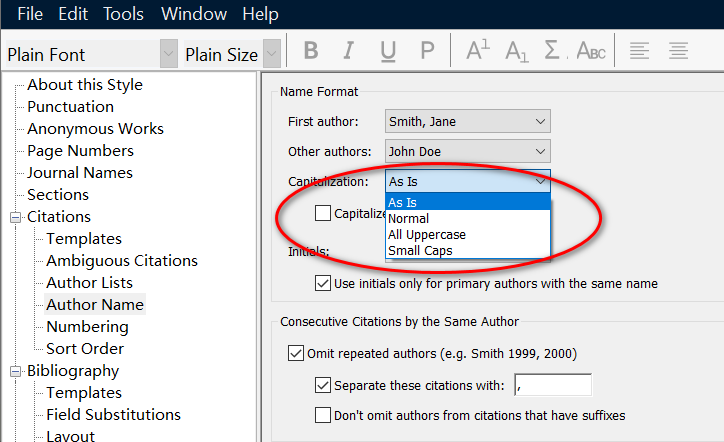
Task: Toggle Italic formatting icon
Action: click(349, 51)
